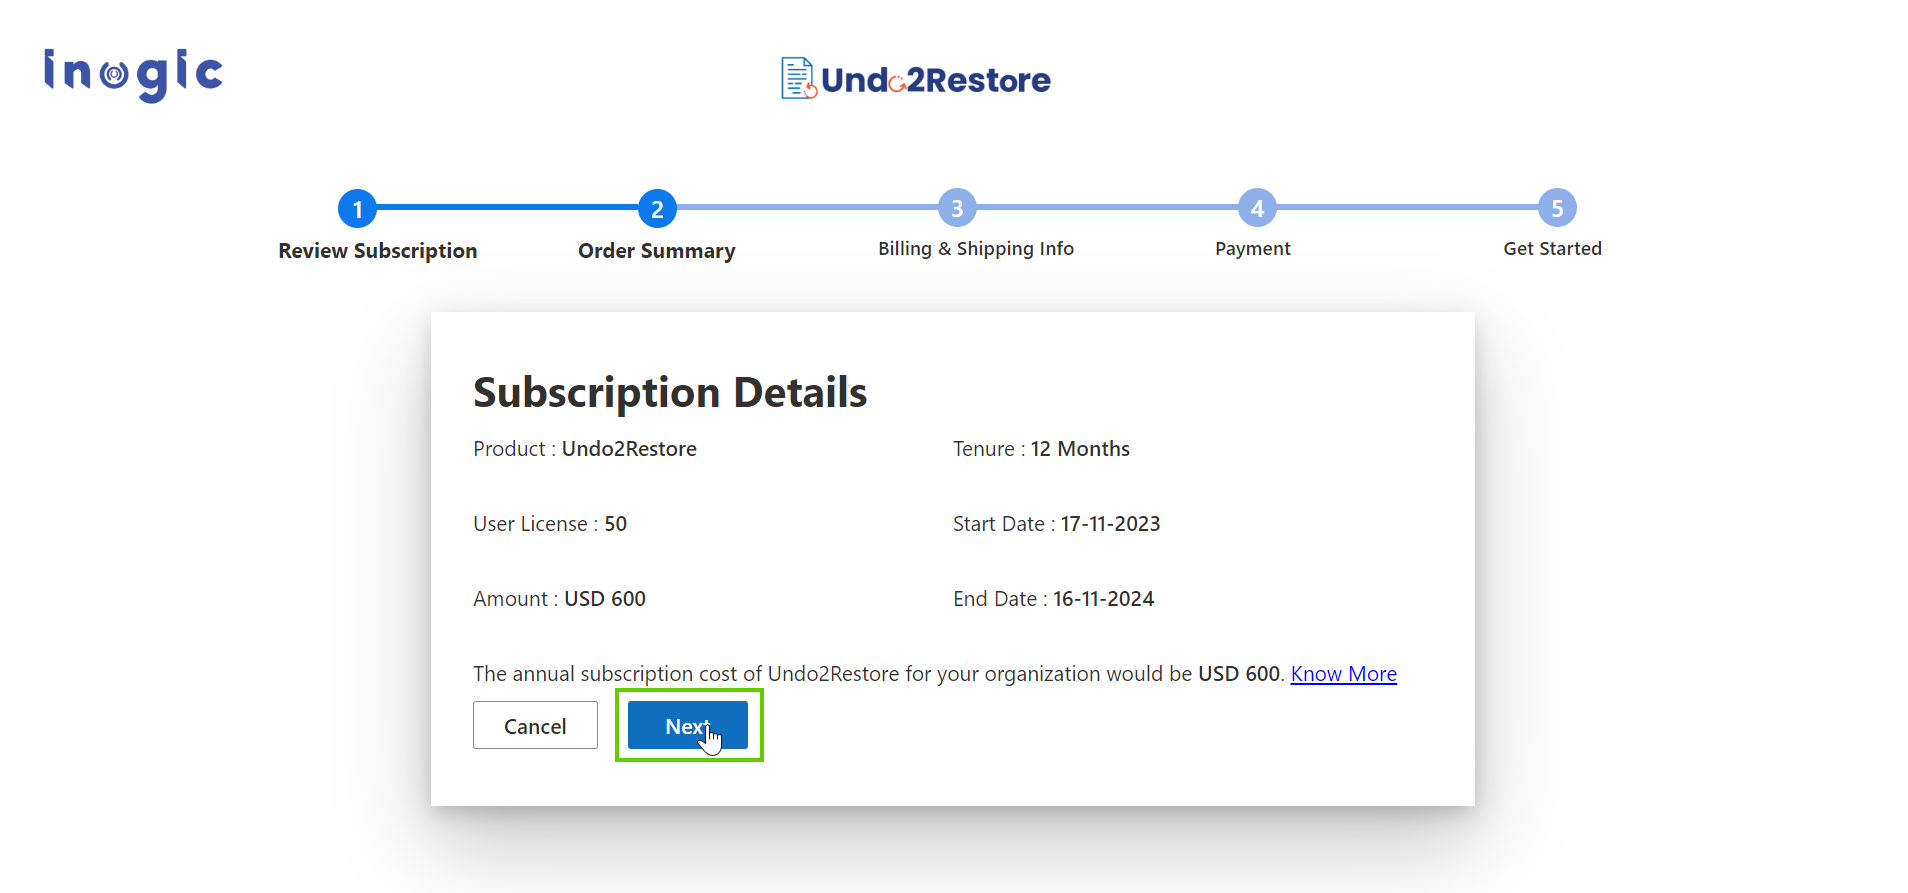Select step 1 circle in progress bar
Screen dimensions: 1908x893
357,209
